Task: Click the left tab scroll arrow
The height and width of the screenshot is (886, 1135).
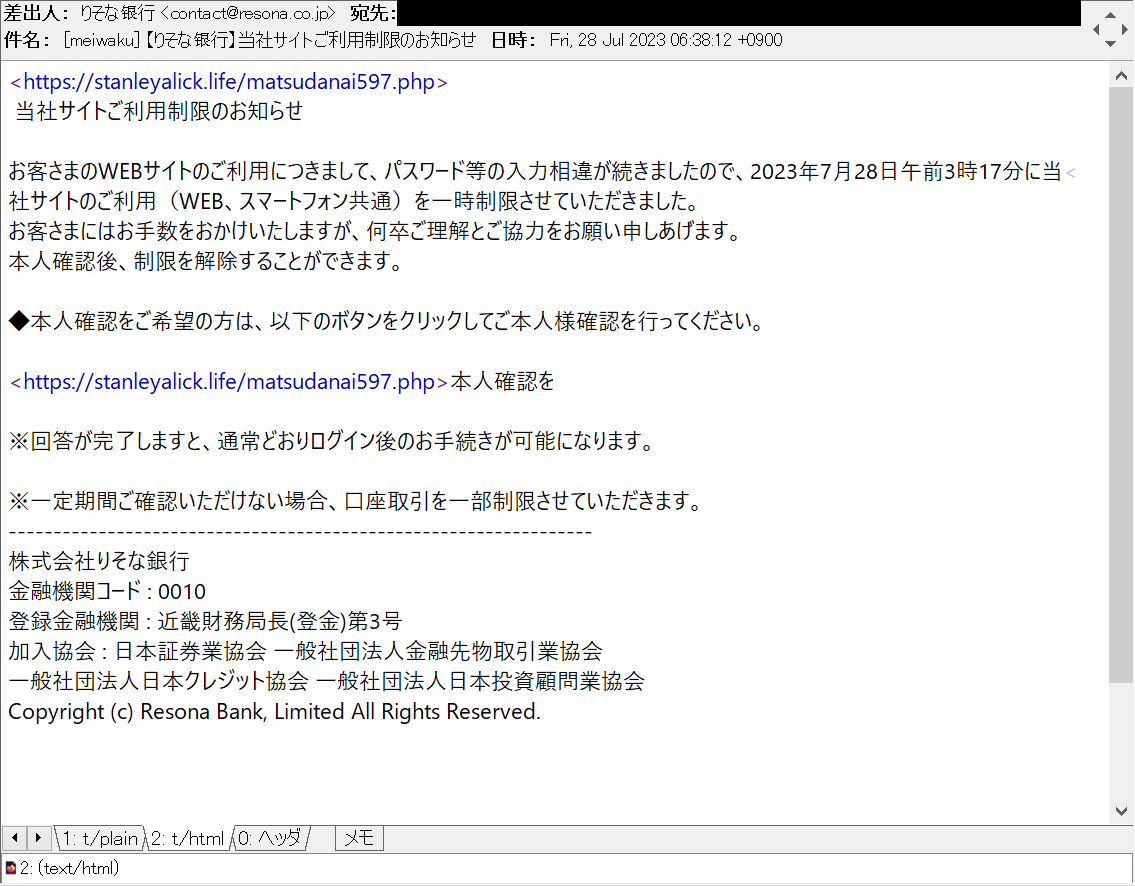Action: tap(14, 838)
